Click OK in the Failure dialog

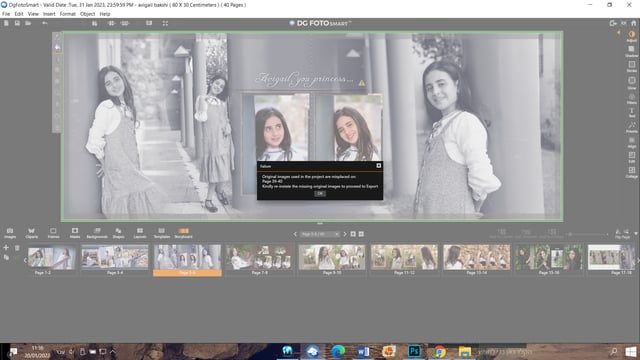[x=320, y=193]
